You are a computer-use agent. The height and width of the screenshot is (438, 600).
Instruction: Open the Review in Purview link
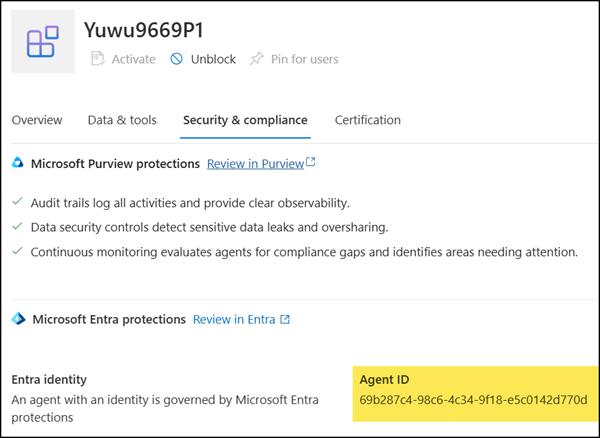[254, 162]
